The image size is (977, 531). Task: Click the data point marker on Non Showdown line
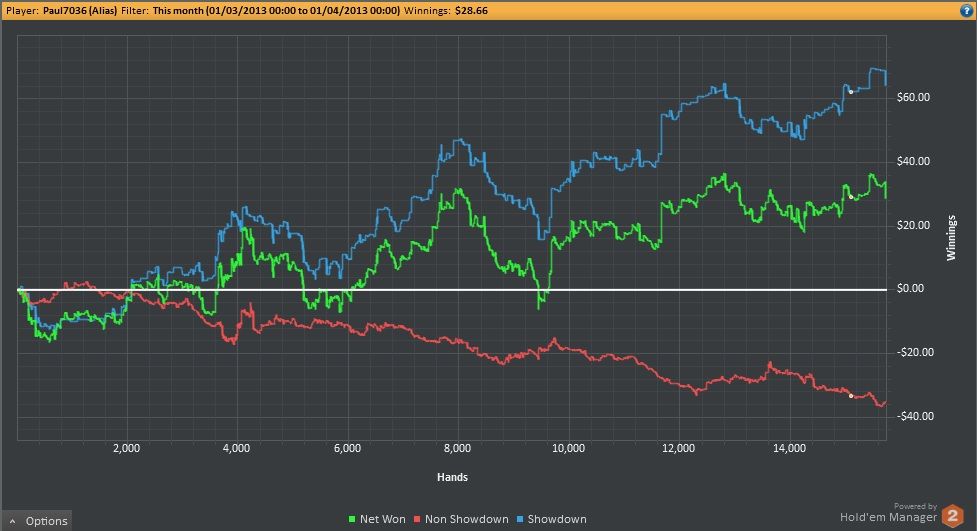pyautogui.click(x=851, y=396)
